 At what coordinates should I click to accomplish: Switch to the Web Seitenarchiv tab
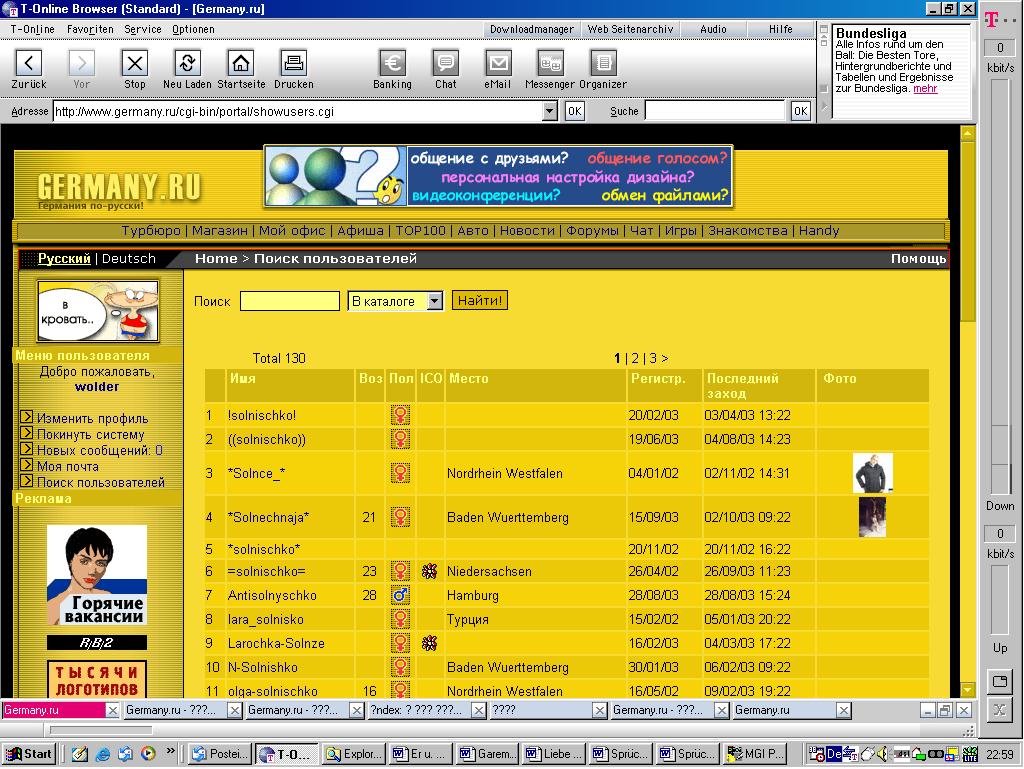click(x=629, y=29)
